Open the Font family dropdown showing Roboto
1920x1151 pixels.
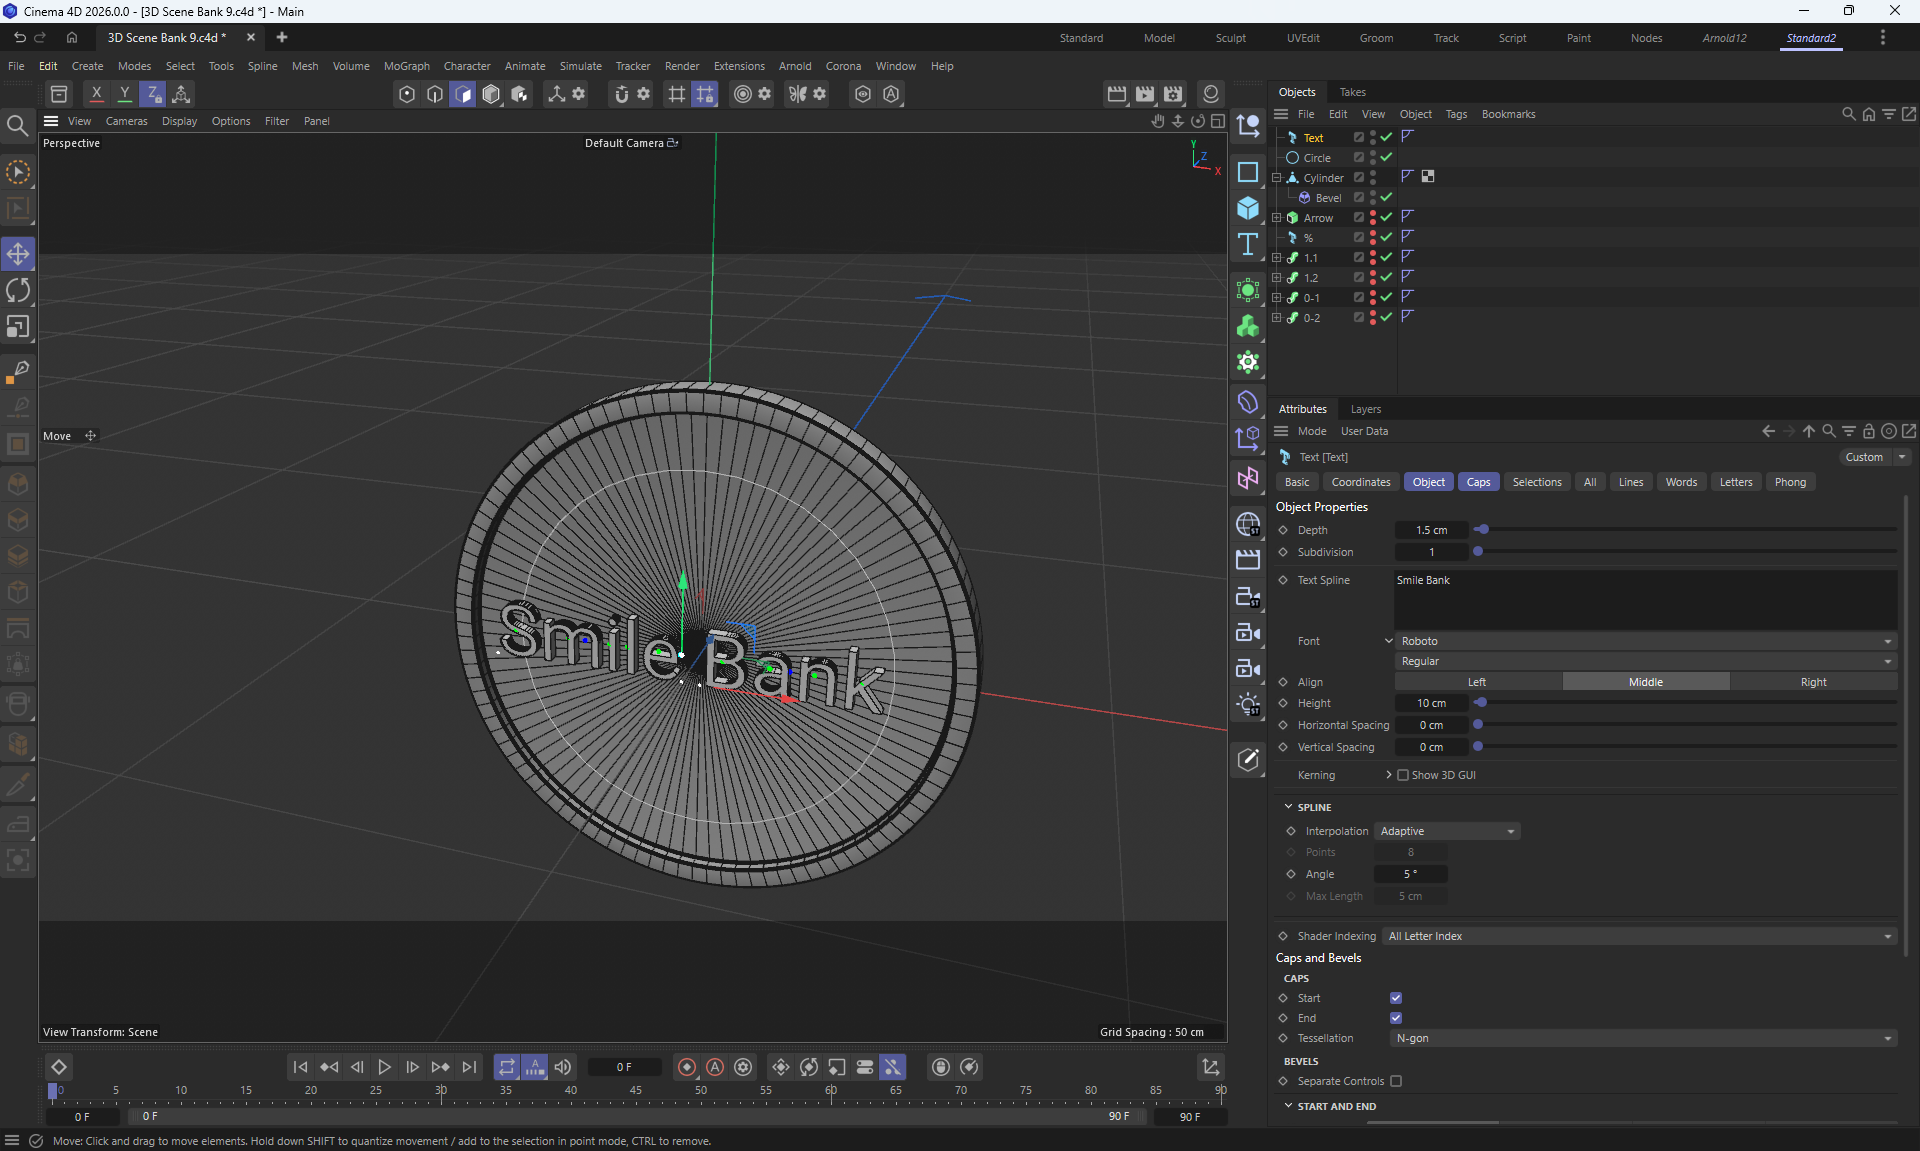1644,641
